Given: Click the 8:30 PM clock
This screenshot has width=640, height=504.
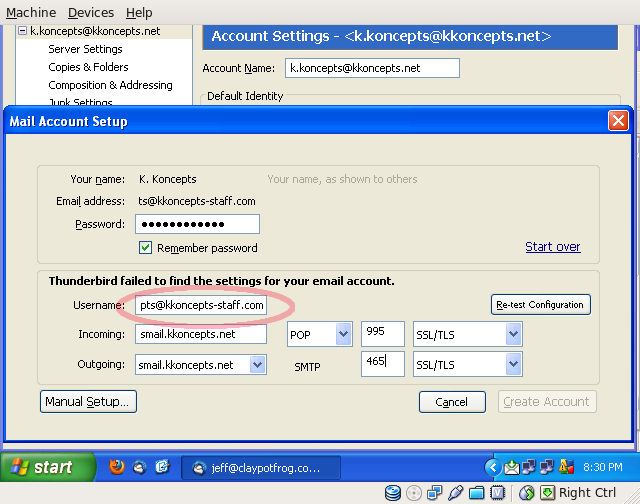Looking at the screenshot, I should pos(603,467).
